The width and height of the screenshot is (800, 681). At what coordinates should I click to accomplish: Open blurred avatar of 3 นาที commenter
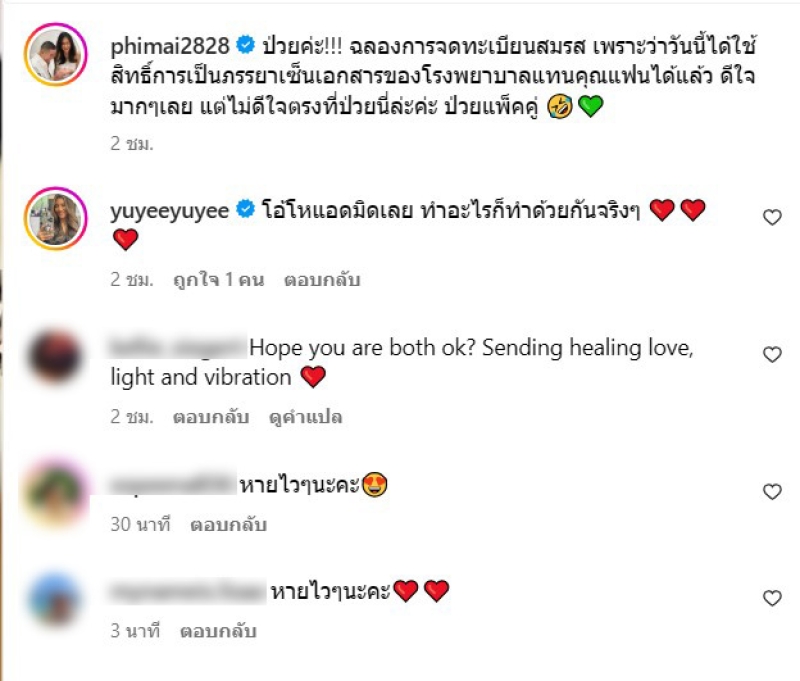[x=55, y=599]
